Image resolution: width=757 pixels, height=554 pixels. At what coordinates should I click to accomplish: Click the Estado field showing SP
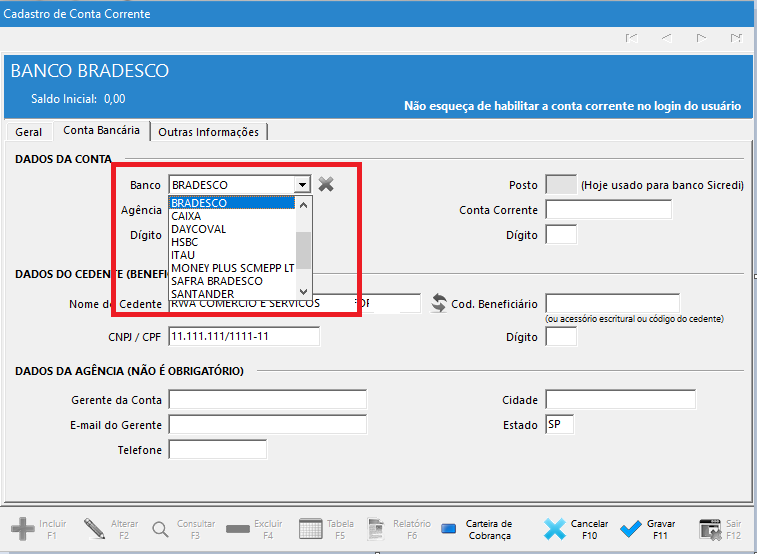pyautogui.click(x=560, y=425)
